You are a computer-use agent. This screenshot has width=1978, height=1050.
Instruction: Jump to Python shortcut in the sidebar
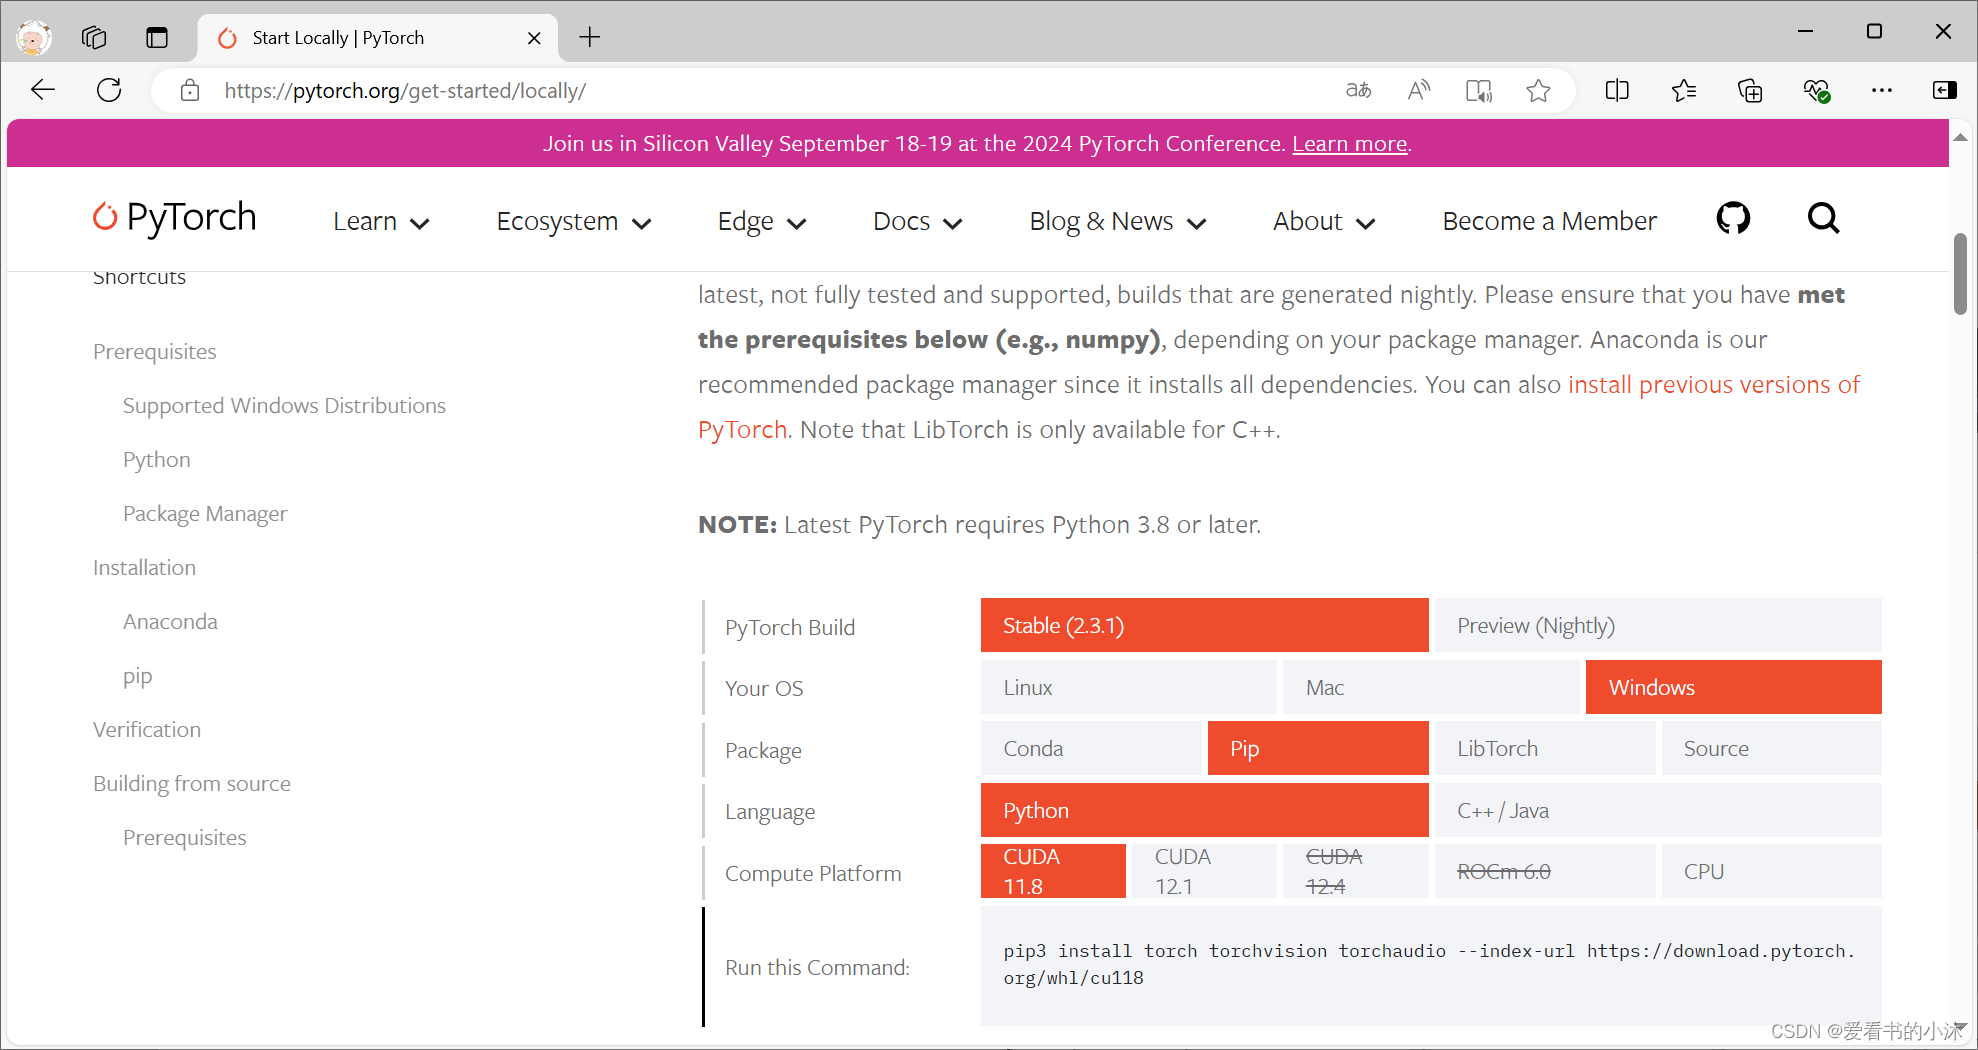click(157, 460)
